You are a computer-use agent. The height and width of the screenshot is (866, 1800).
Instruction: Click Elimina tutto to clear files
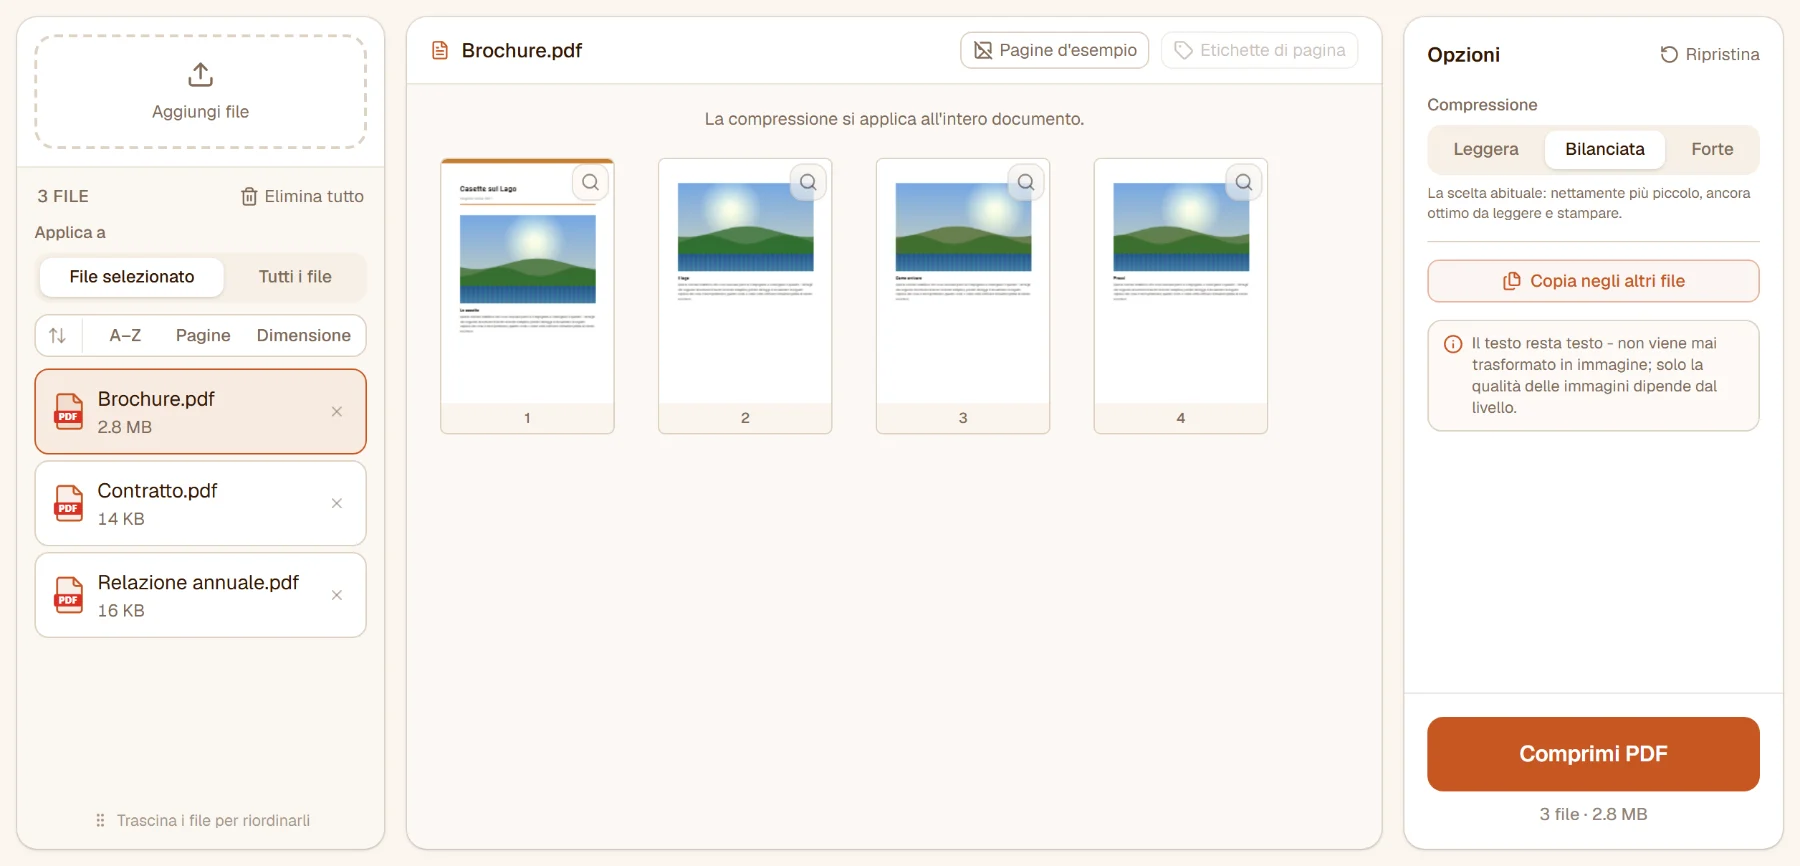tap(302, 197)
